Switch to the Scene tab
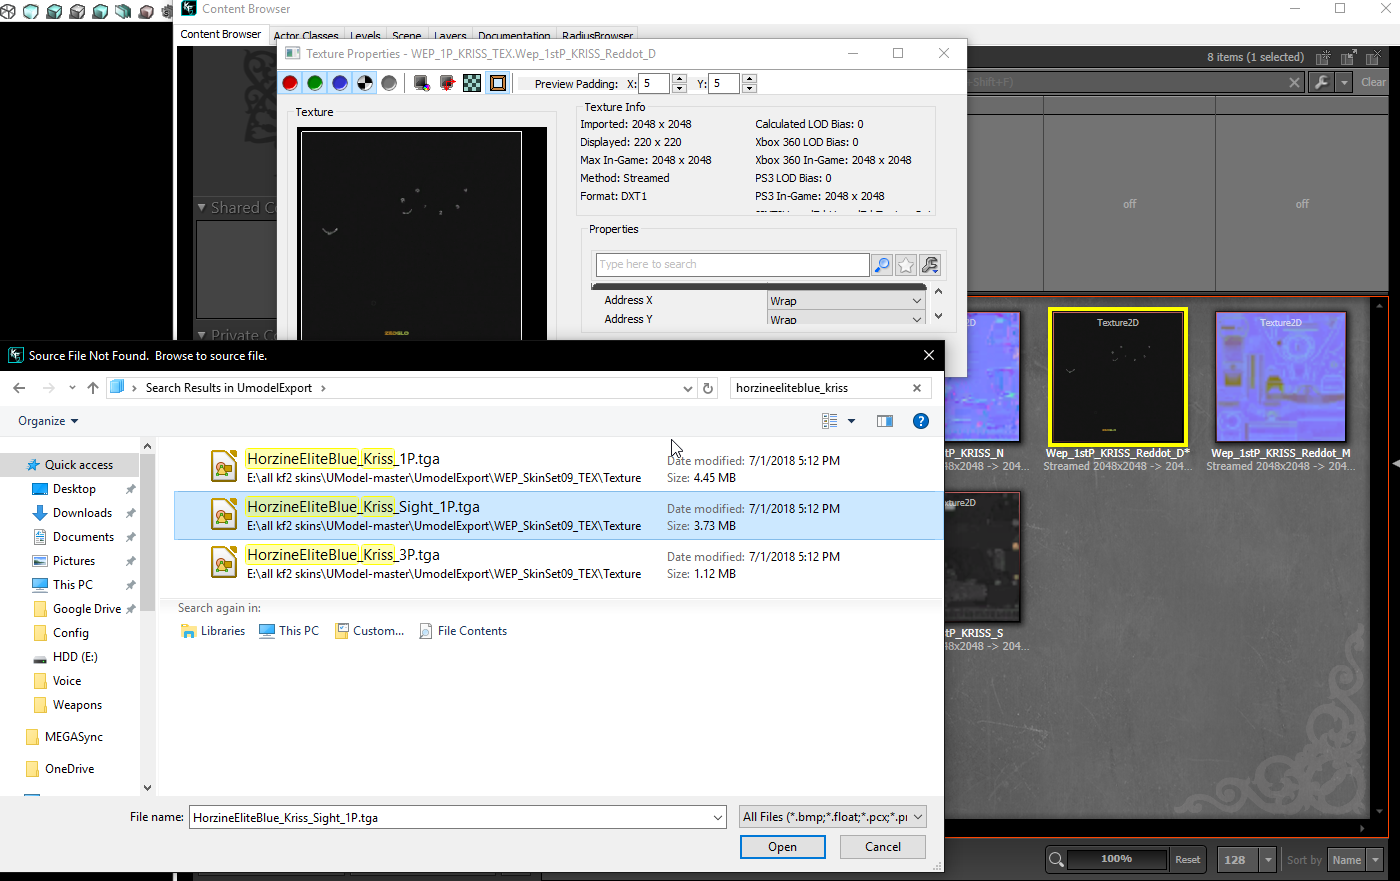The image size is (1400, 881). pyautogui.click(x=407, y=36)
